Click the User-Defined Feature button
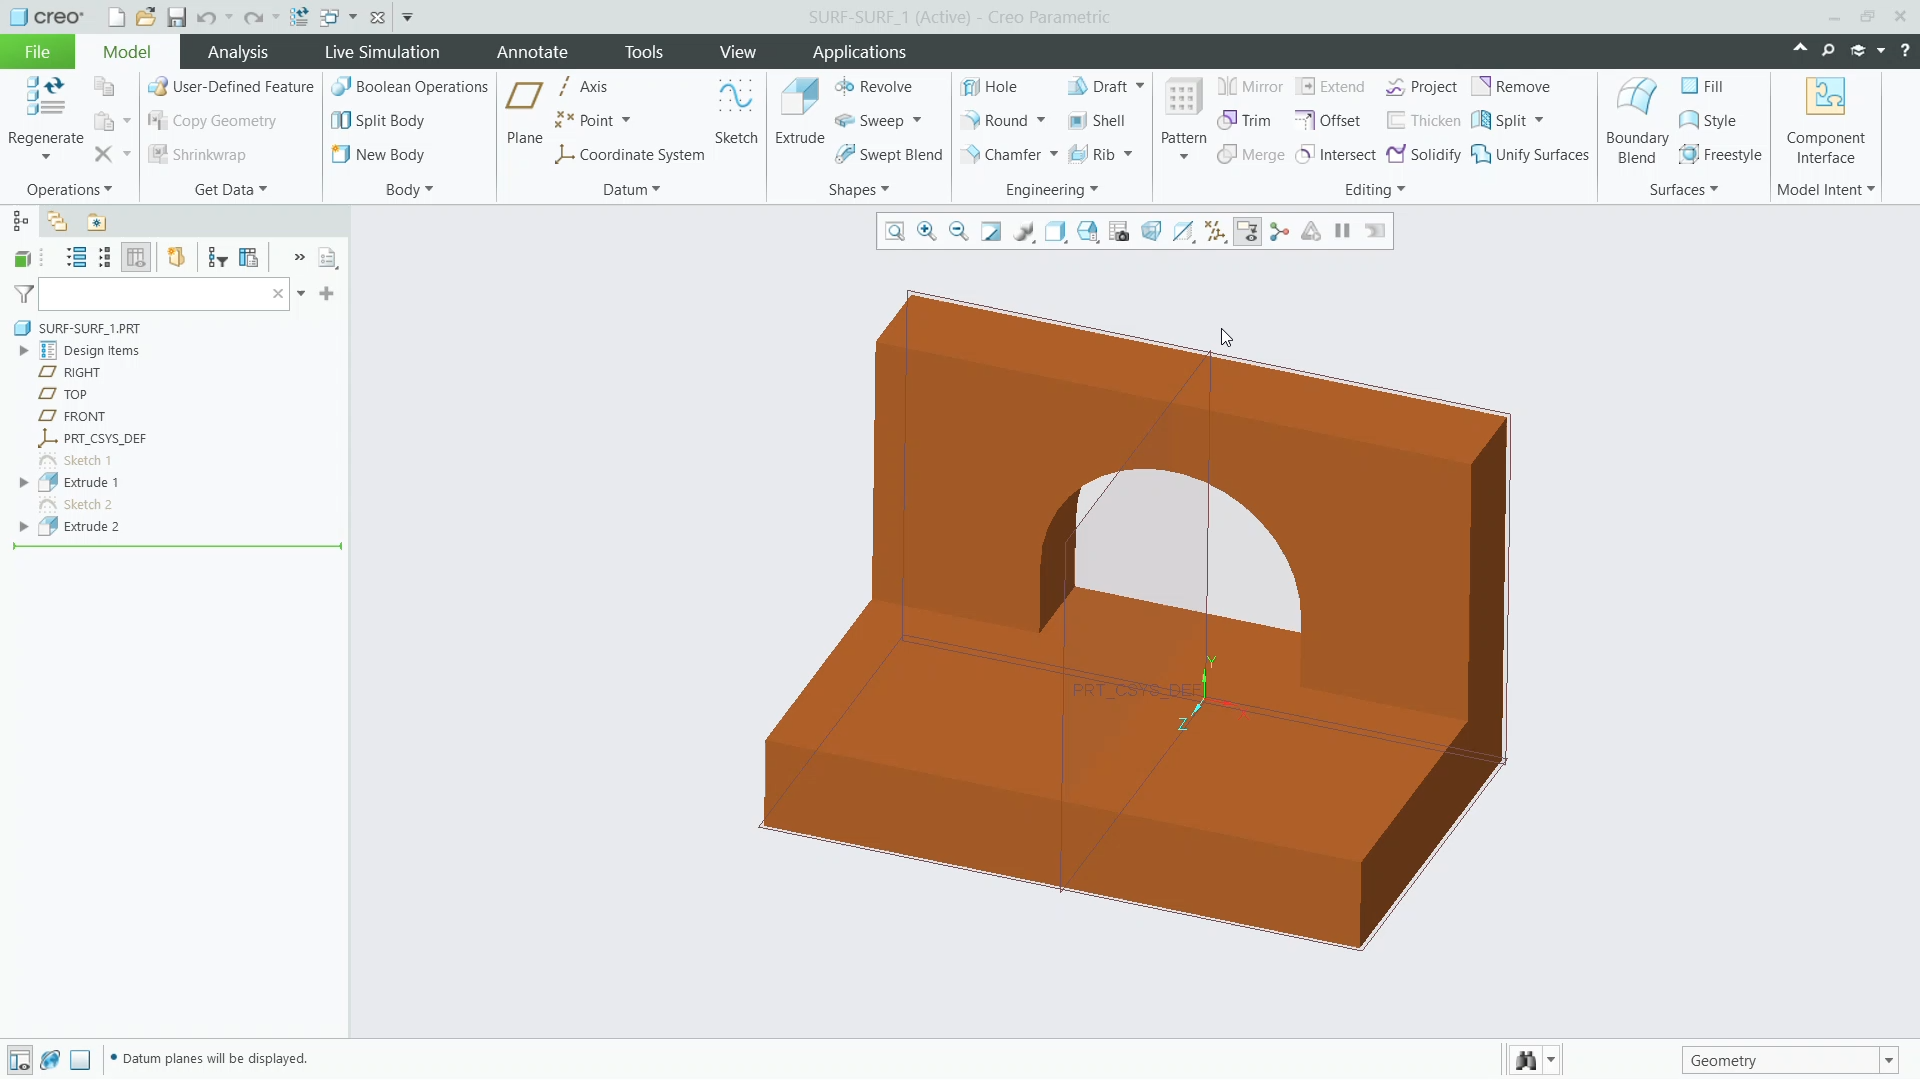Viewport: 1920px width, 1080px height. point(231,87)
